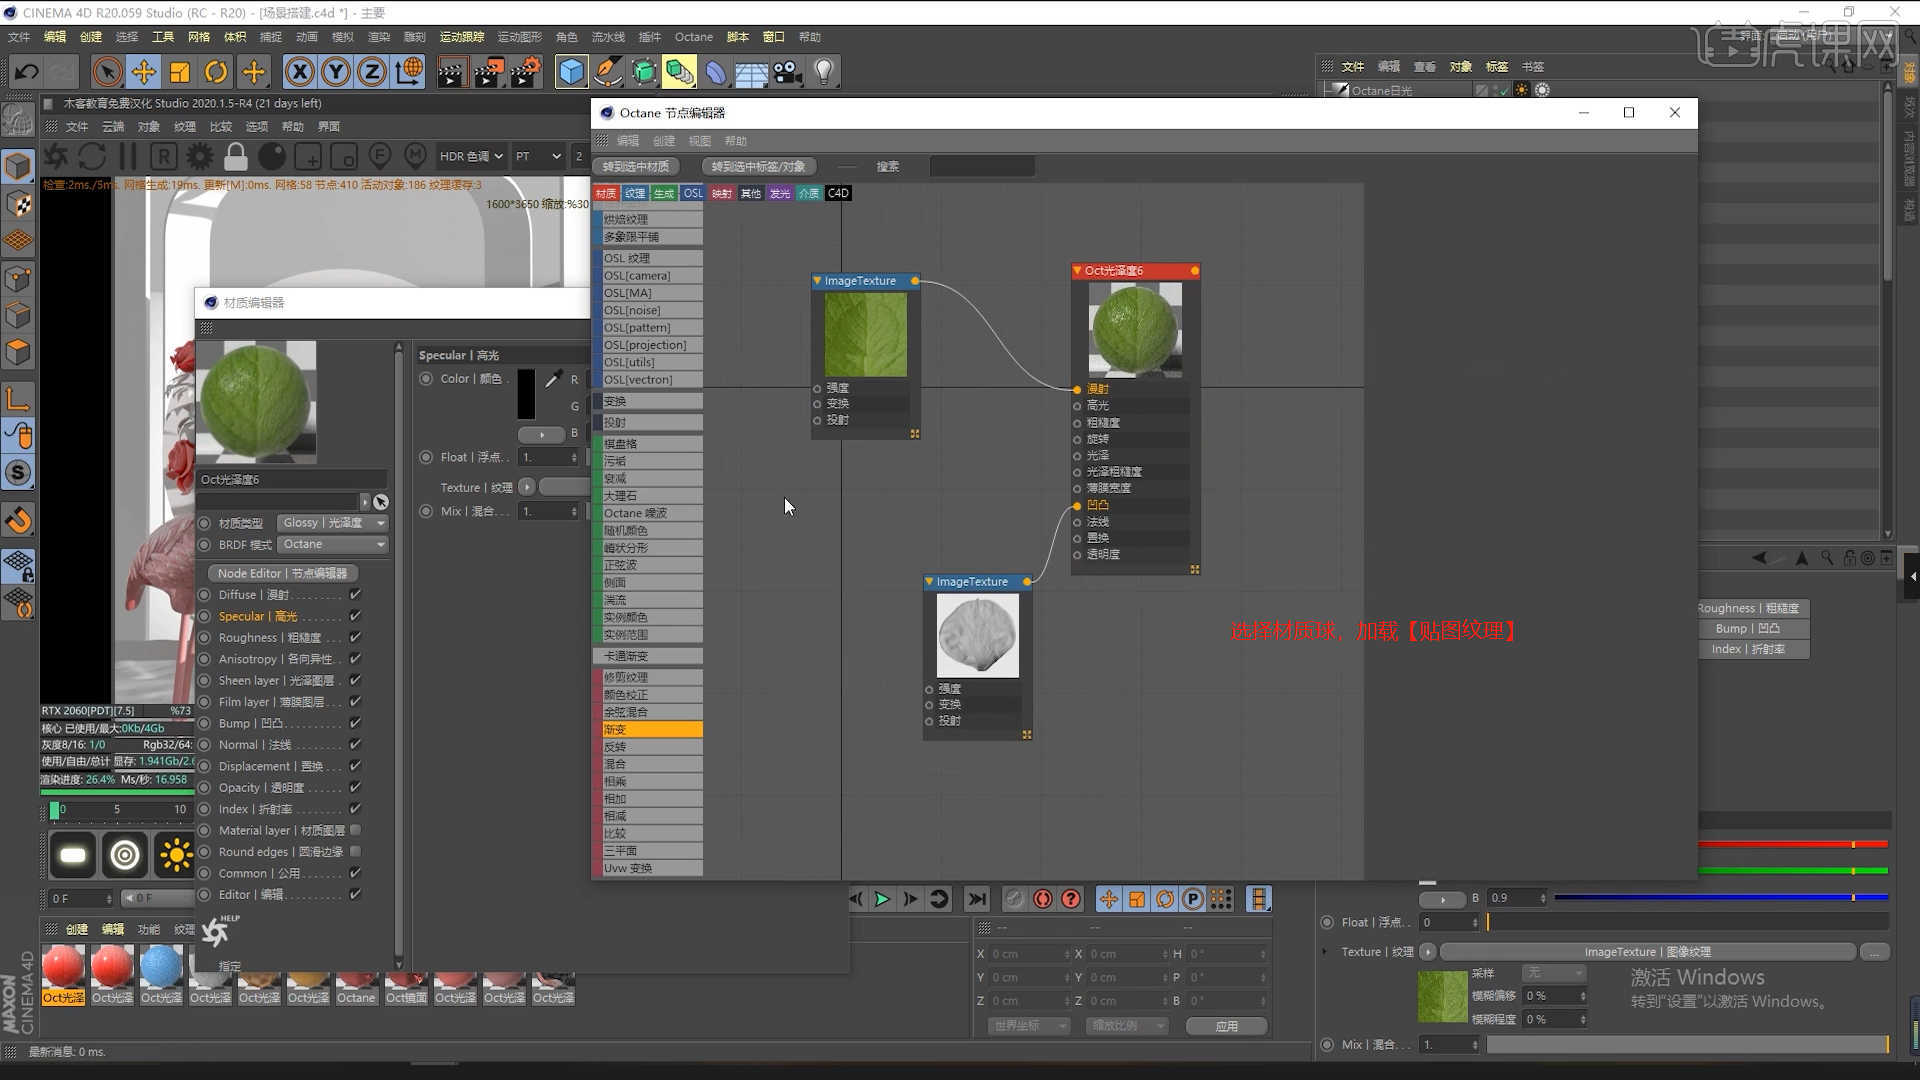Click the black Specular color swatch

pos(526,394)
